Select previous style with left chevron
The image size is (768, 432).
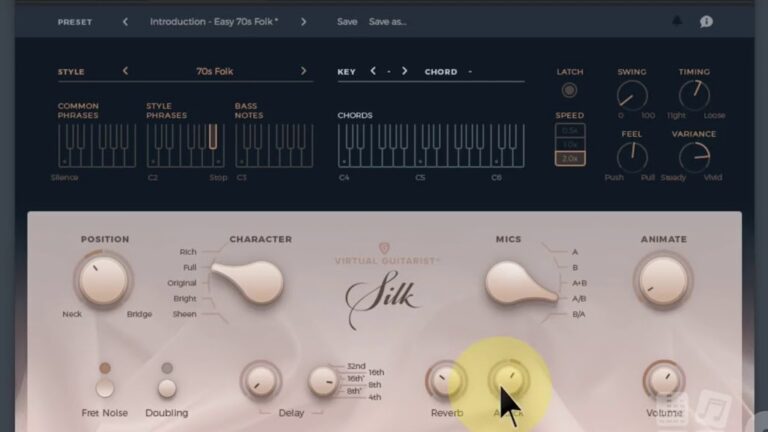coord(125,71)
